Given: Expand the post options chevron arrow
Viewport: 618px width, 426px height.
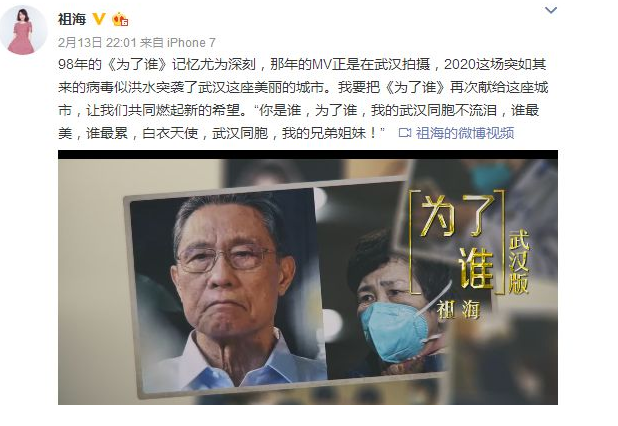Looking at the screenshot, I should 551,10.
